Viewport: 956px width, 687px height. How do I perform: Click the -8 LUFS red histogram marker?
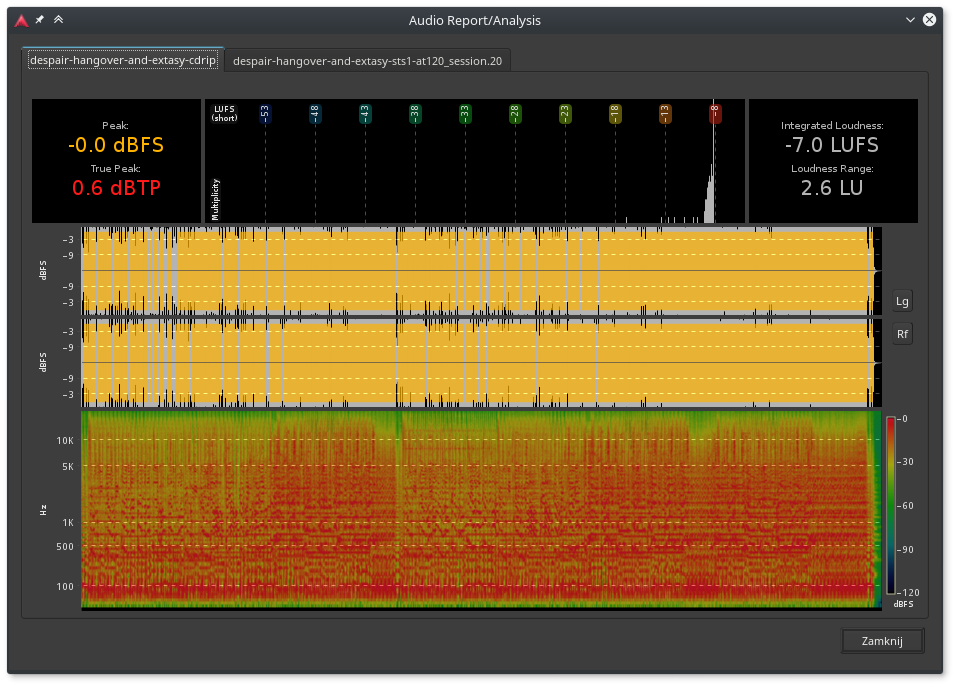click(714, 114)
